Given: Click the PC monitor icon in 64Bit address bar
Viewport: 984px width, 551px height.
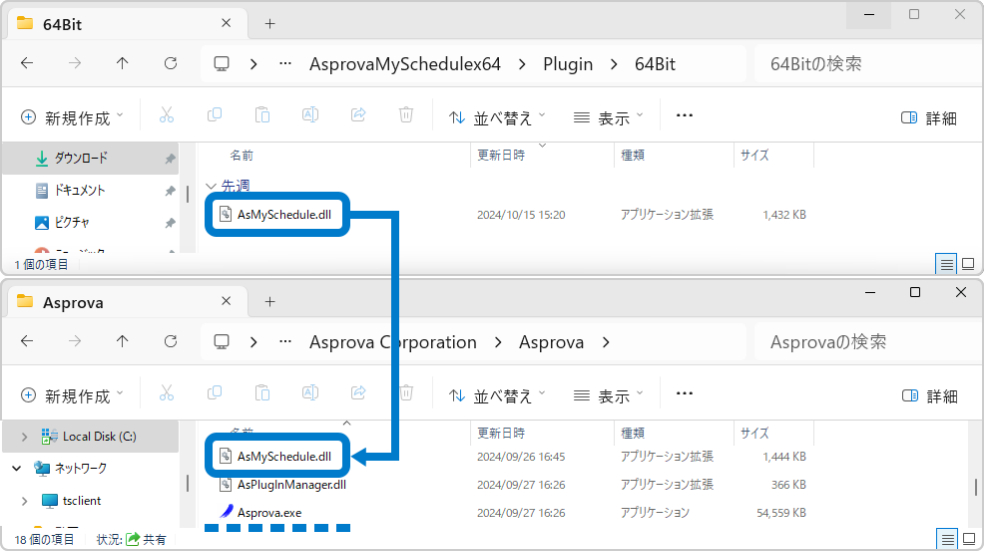Looking at the screenshot, I should pos(222,63).
